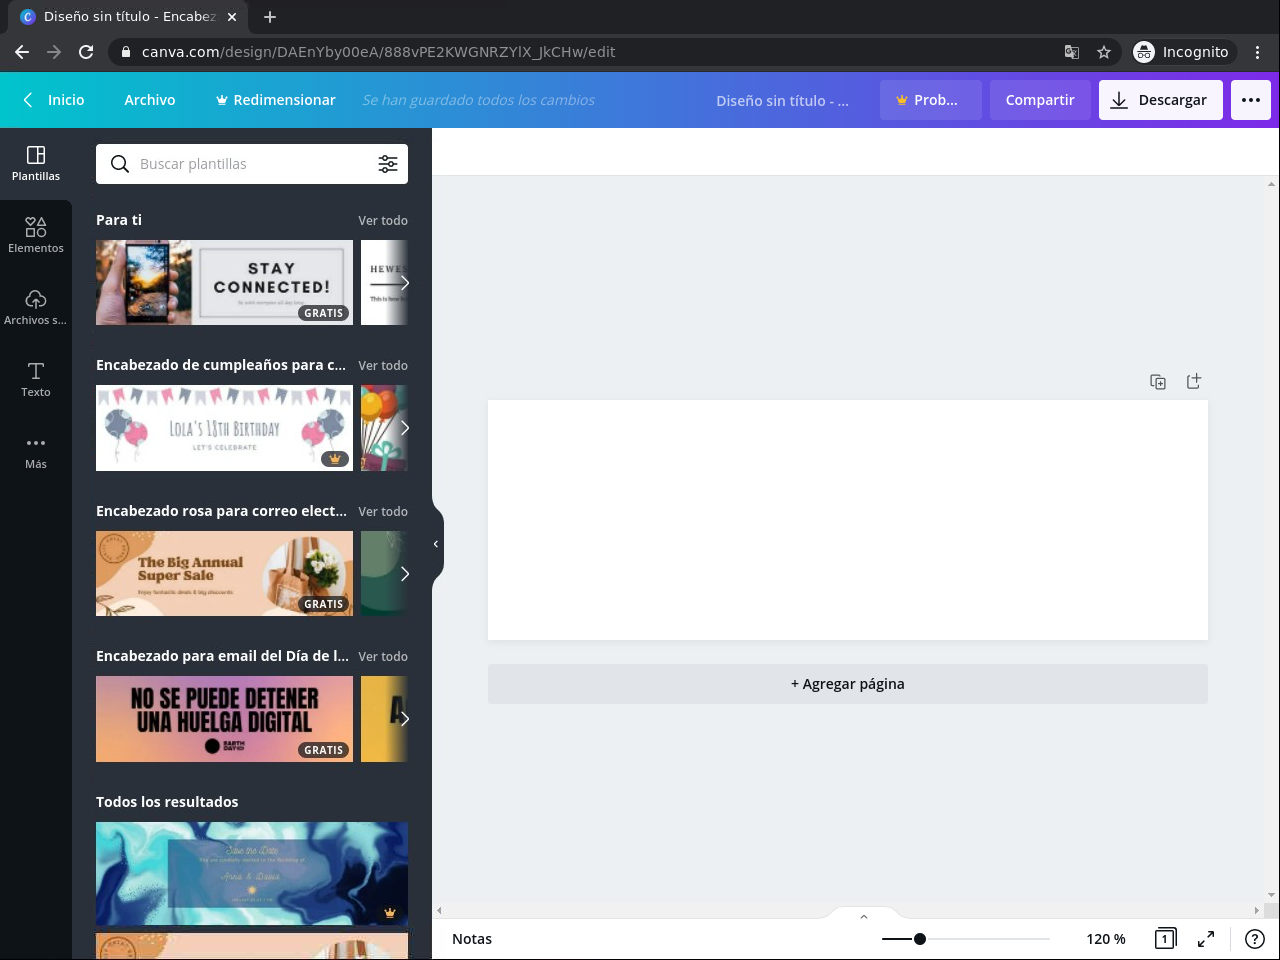Select the Stay Connected template
The height and width of the screenshot is (960, 1280).
point(224,282)
